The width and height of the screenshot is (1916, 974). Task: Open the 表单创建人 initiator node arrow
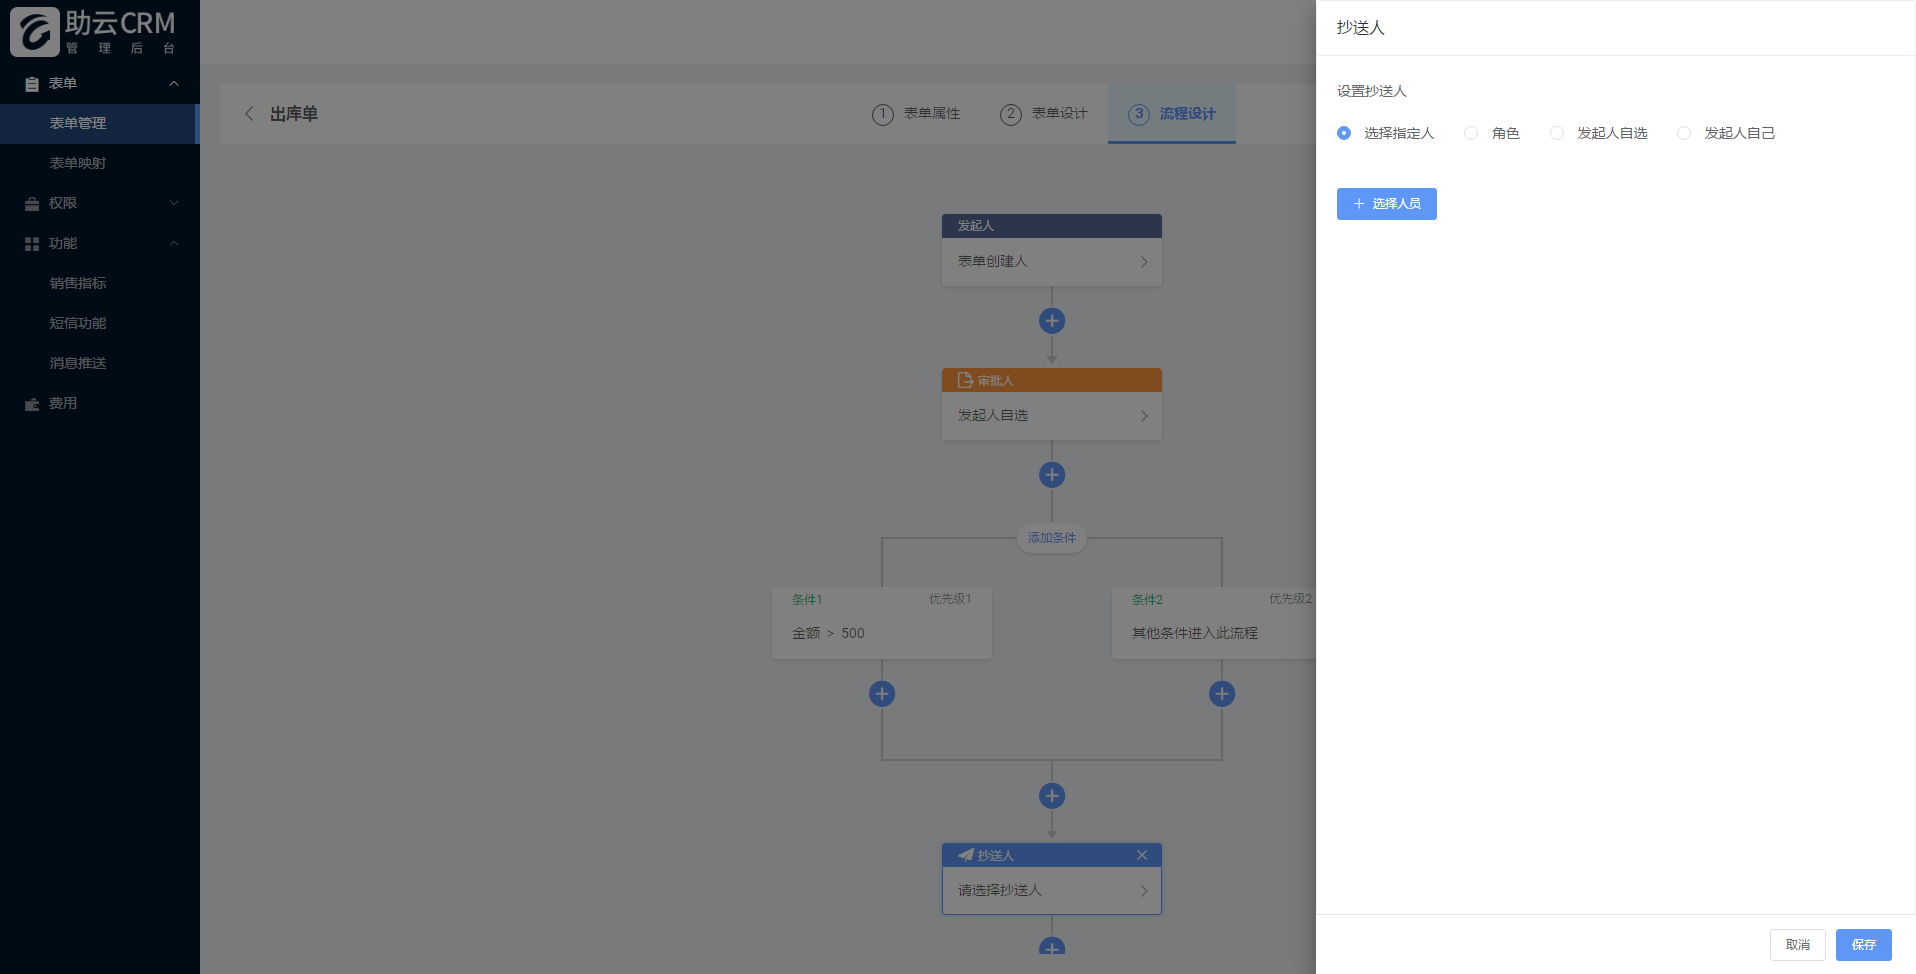pyautogui.click(x=1144, y=262)
